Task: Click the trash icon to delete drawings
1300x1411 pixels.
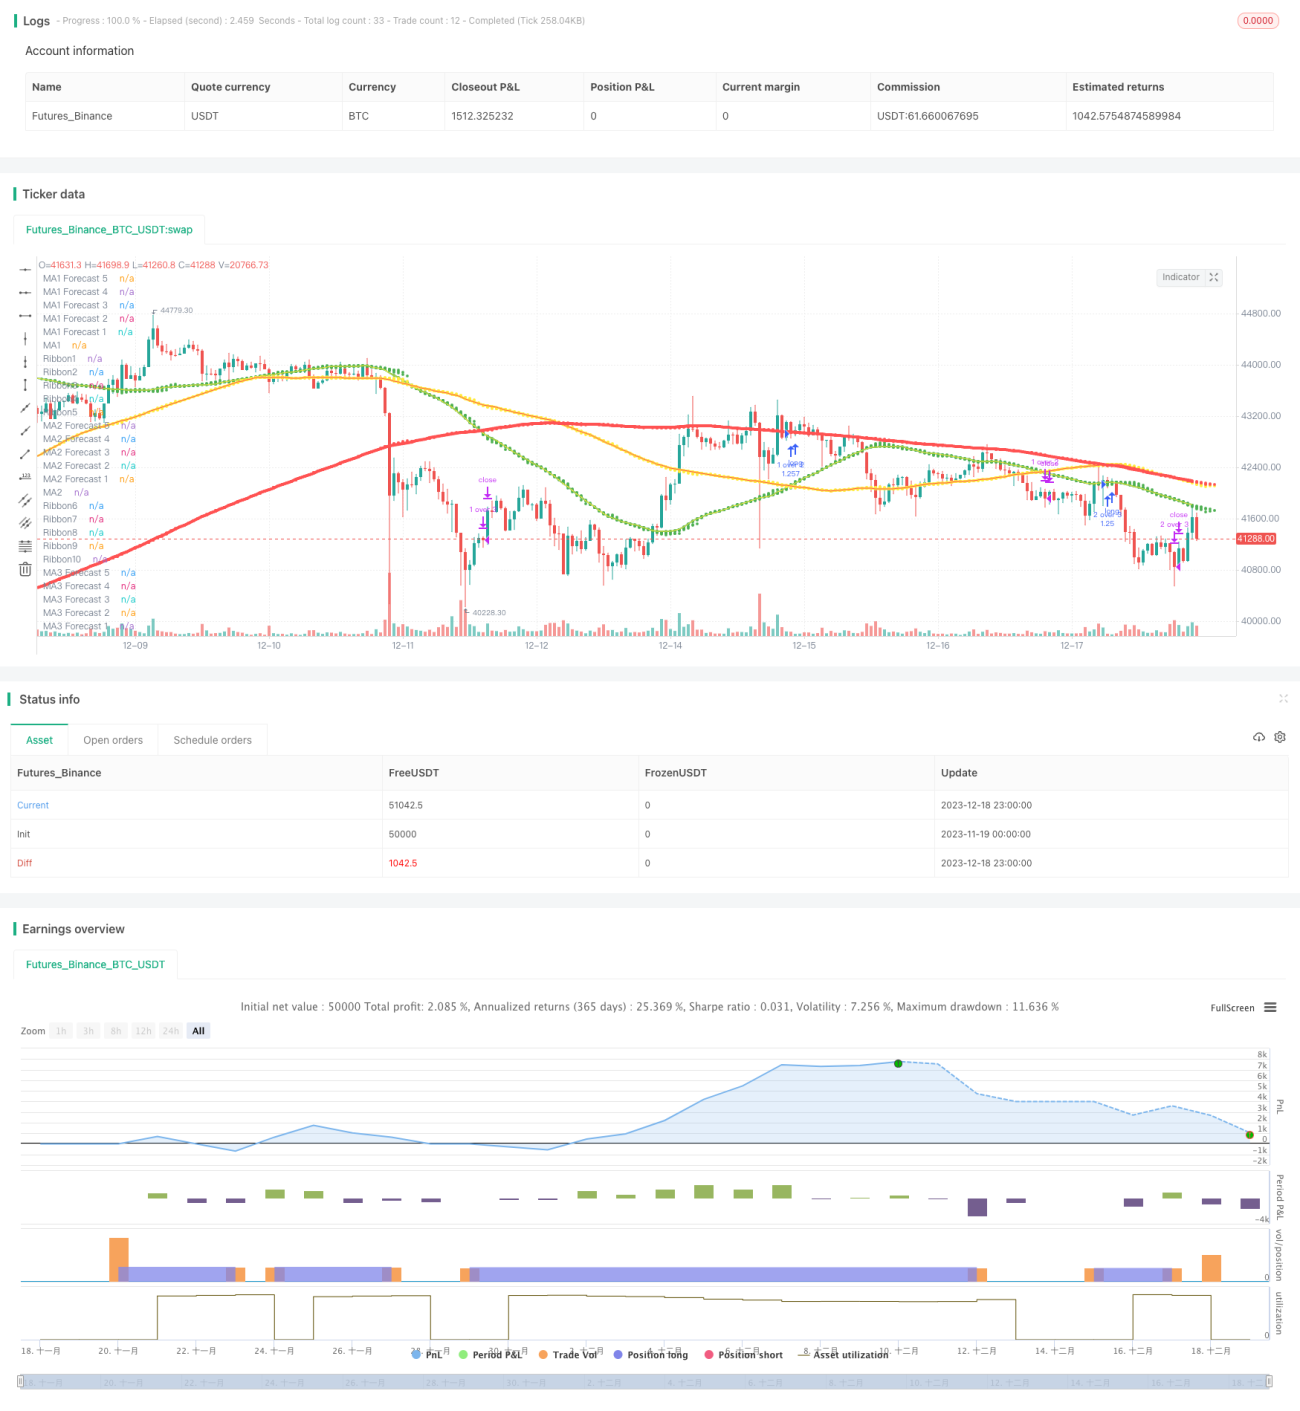Action: (x=25, y=569)
